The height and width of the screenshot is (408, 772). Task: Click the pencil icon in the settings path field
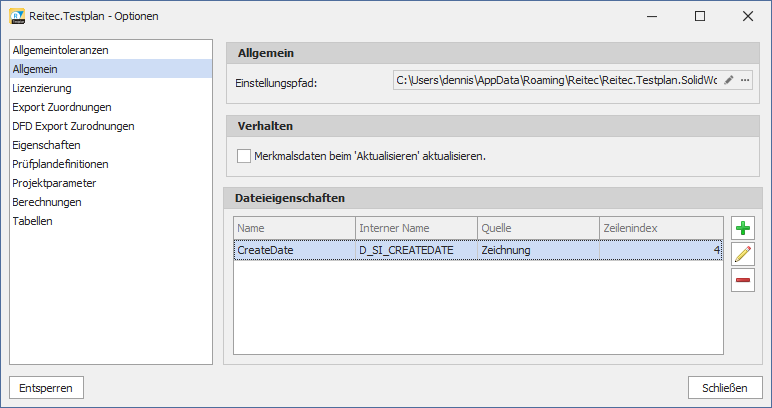729,80
